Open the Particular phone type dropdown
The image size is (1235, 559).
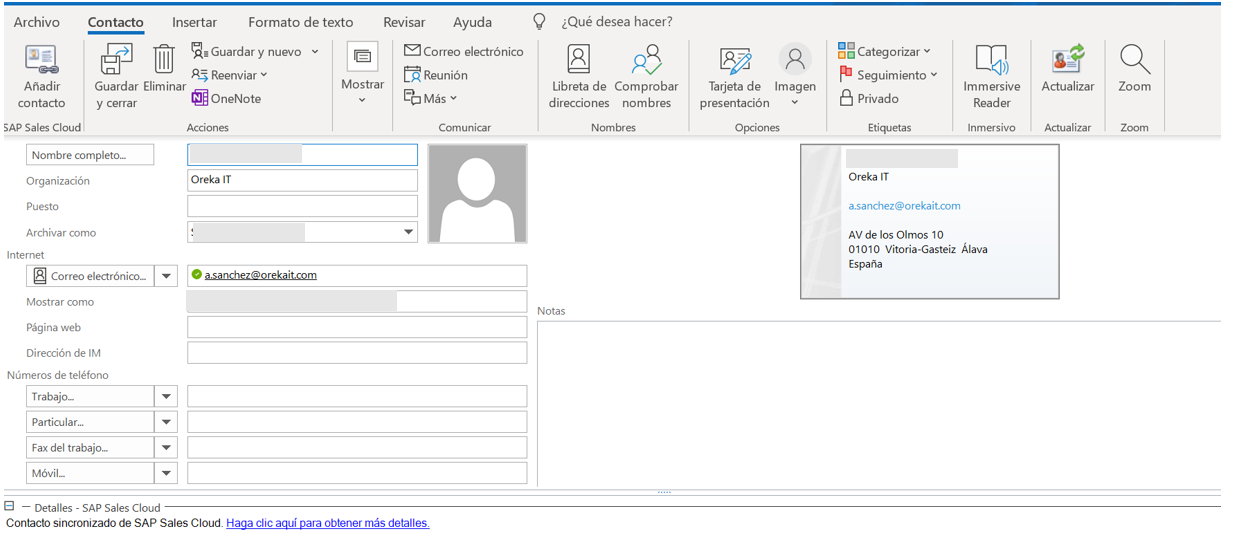[x=166, y=422]
